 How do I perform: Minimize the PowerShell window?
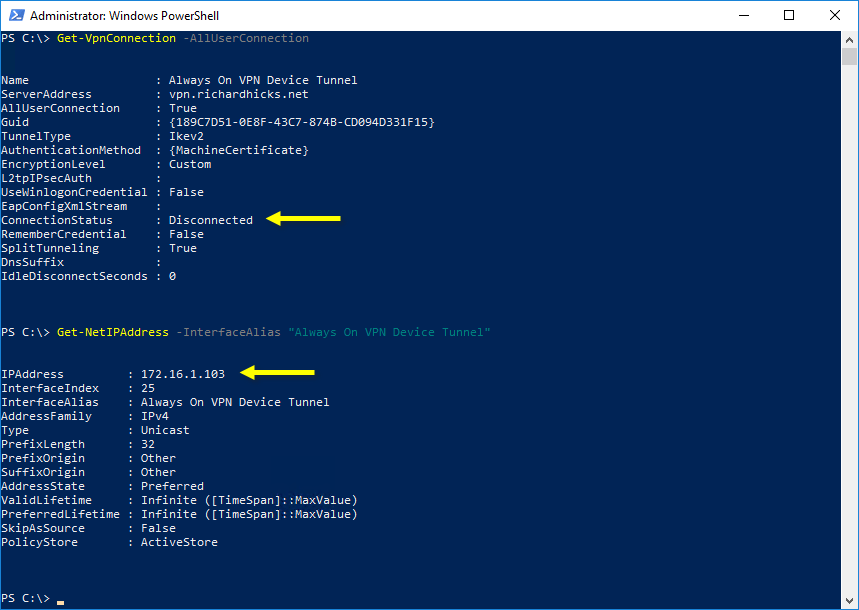click(x=743, y=15)
